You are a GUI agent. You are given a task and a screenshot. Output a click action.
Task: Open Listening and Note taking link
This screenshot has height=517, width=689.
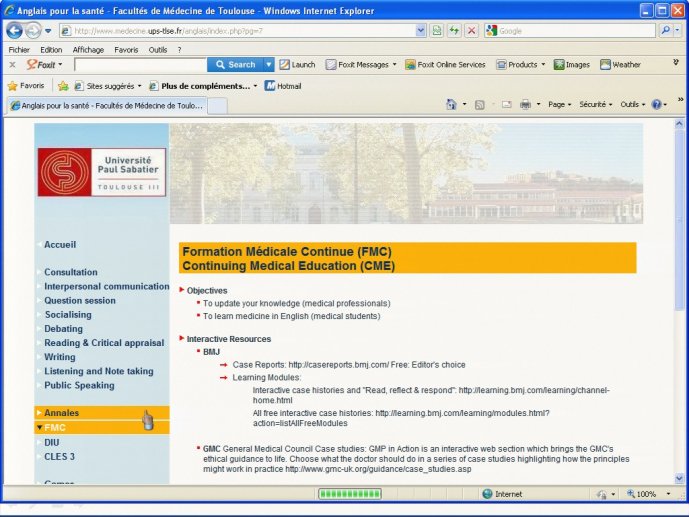99,371
